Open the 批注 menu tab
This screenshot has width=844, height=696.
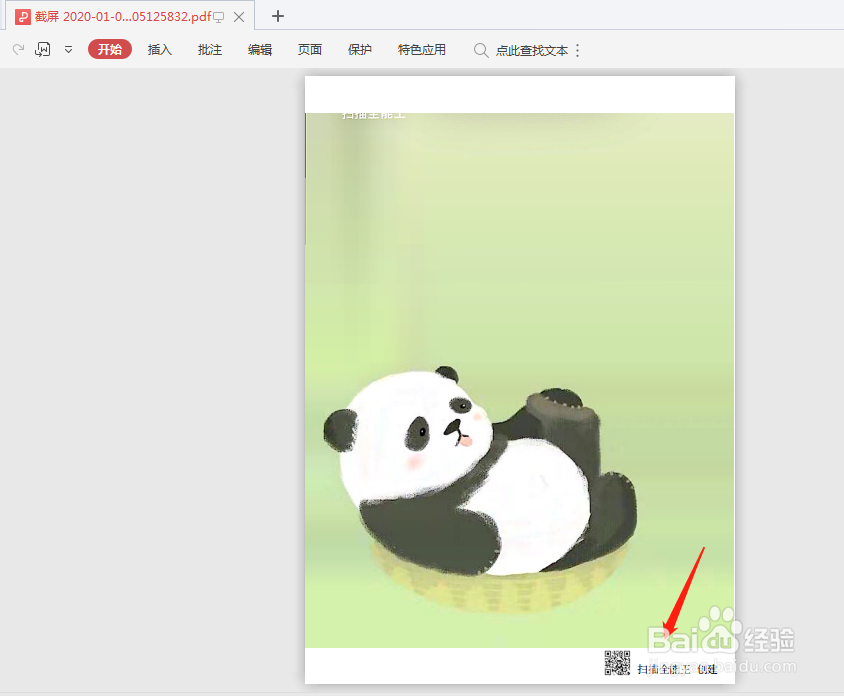[x=209, y=50]
